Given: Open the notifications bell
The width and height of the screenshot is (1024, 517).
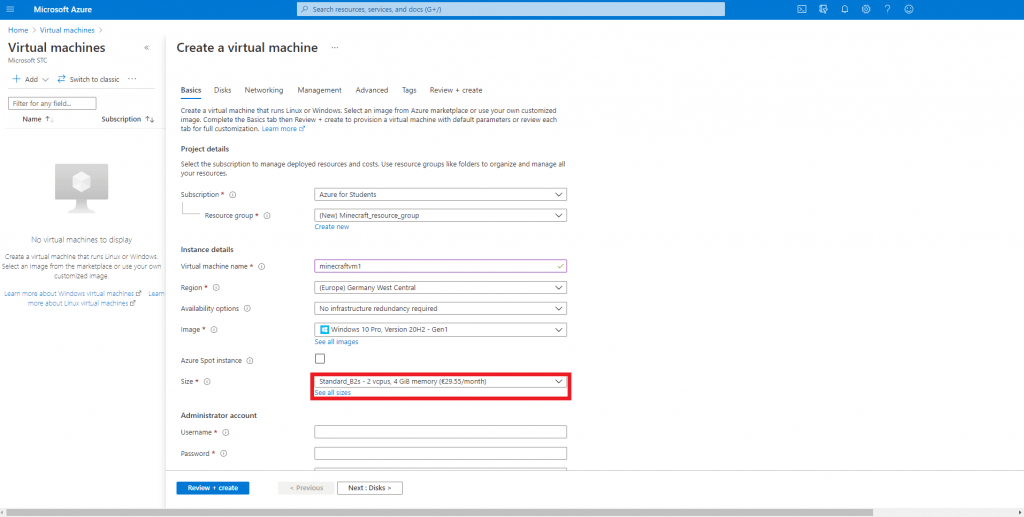Looking at the screenshot, I should pyautogui.click(x=845, y=9).
